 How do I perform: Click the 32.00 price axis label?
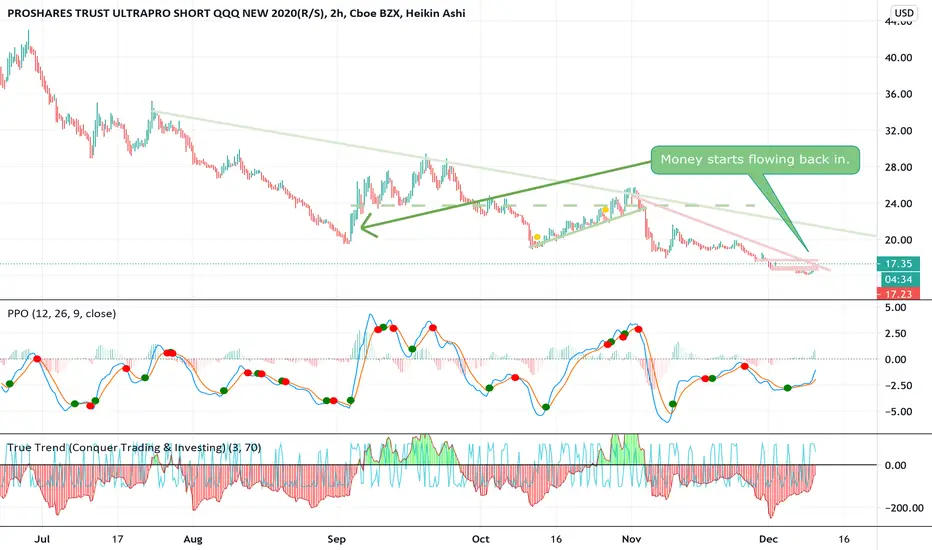coord(898,131)
